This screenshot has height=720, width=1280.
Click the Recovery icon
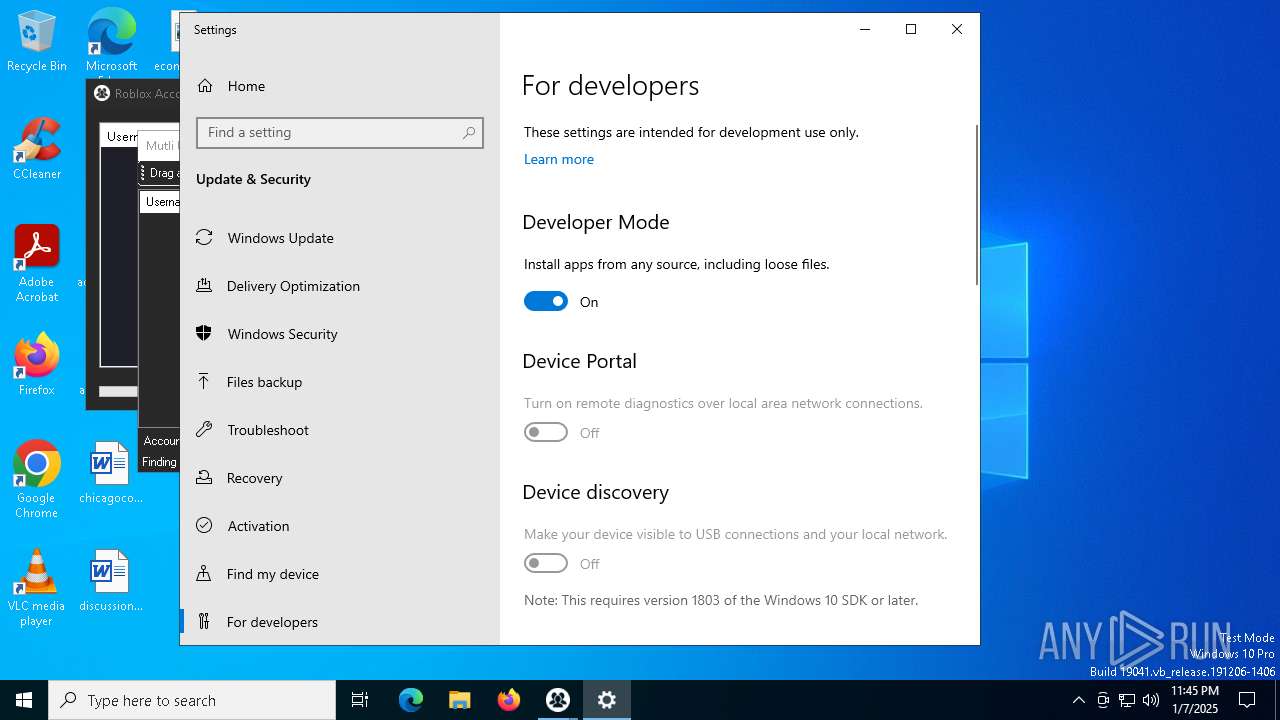click(x=204, y=477)
